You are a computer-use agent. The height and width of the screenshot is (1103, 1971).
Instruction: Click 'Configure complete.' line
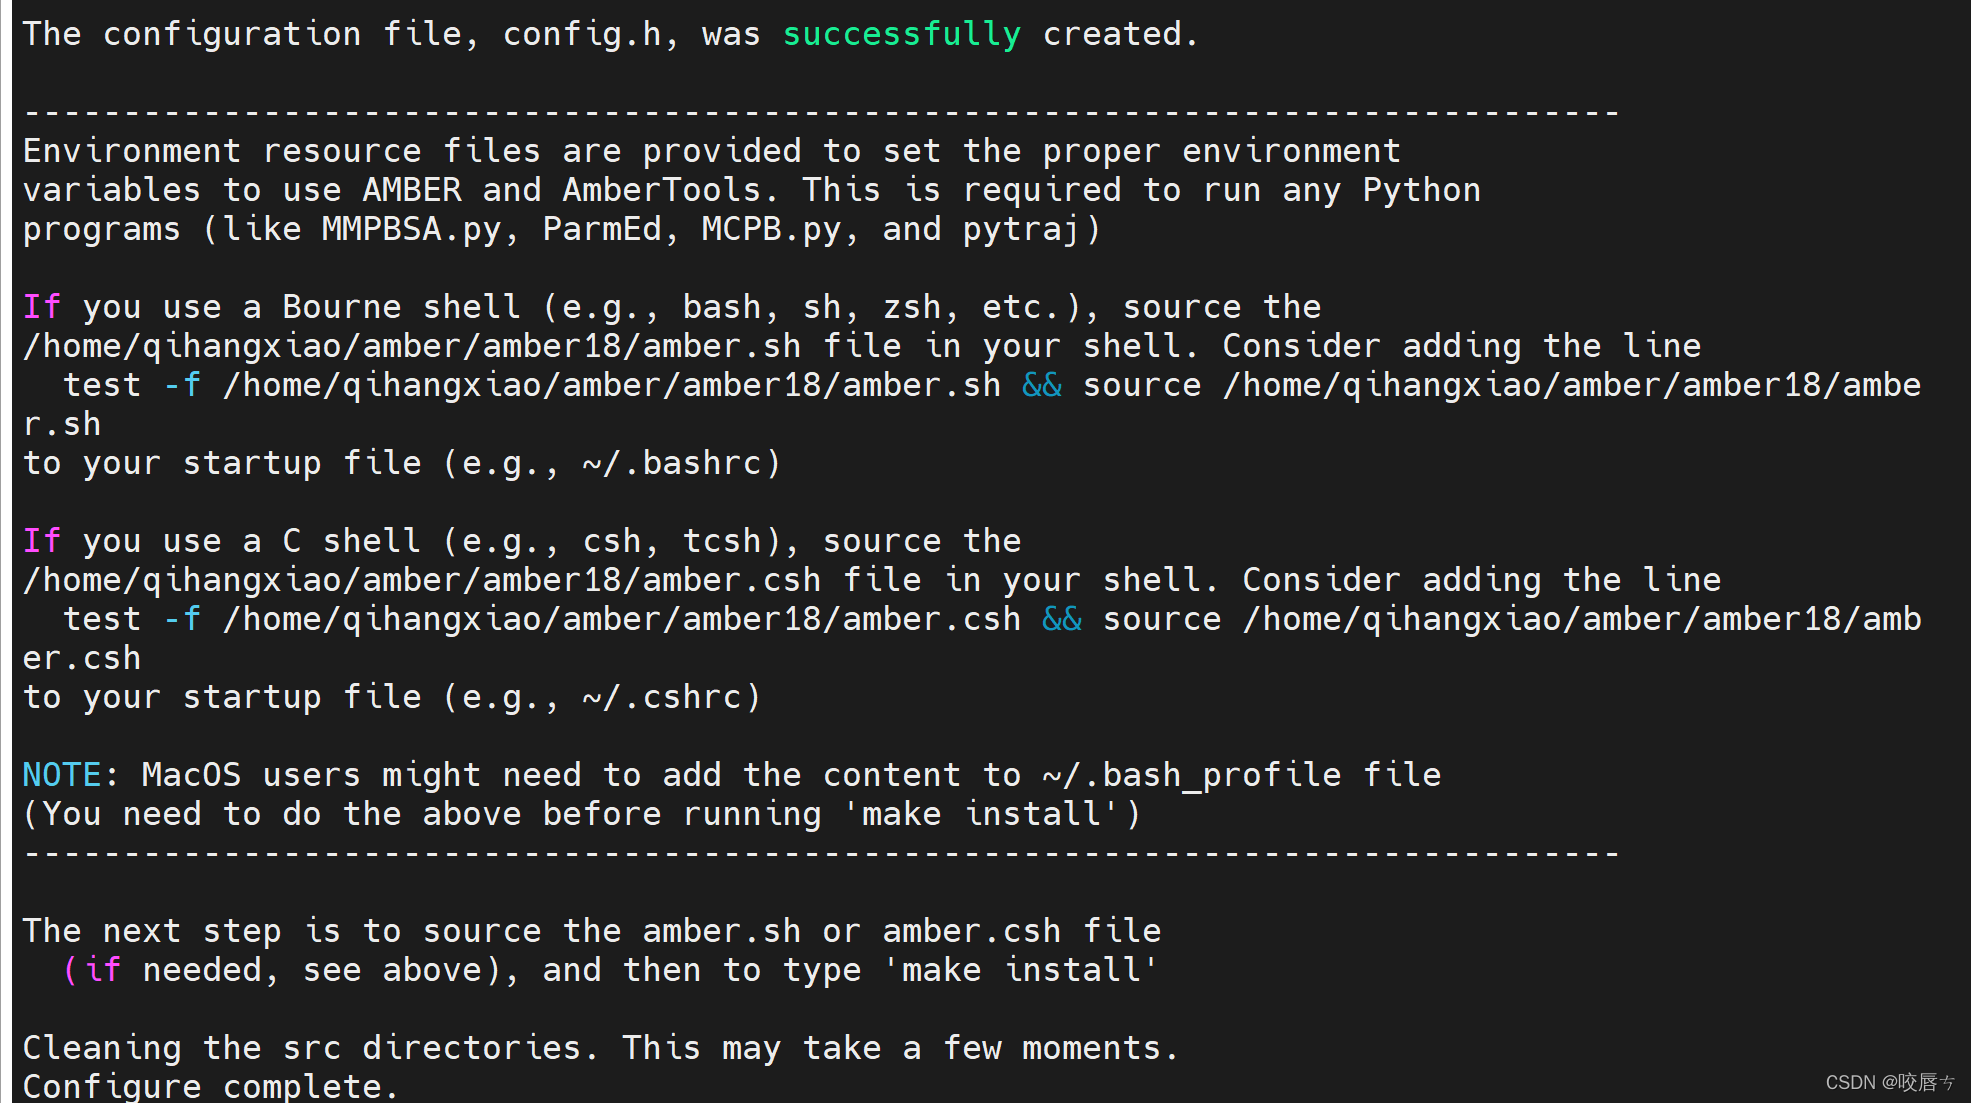pyautogui.click(x=211, y=1086)
